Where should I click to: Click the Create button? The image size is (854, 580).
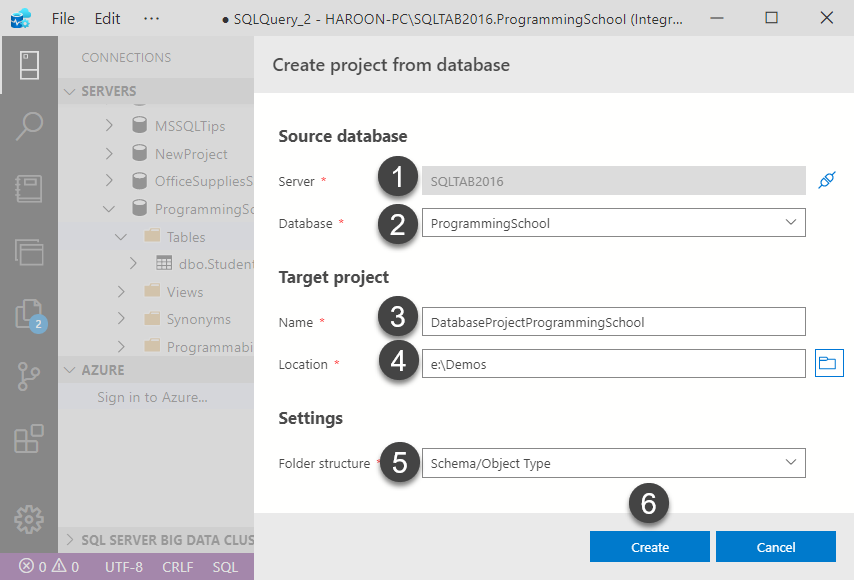click(x=649, y=547)
